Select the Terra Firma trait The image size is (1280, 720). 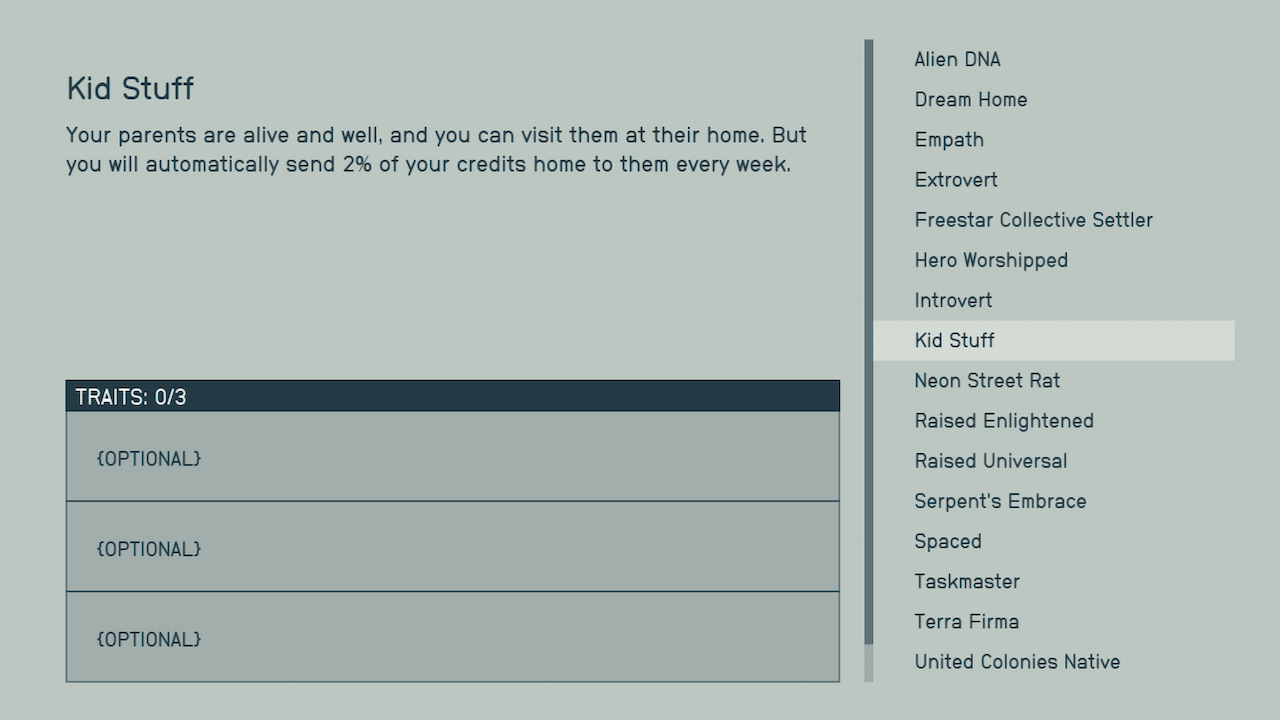coord(966,621)
